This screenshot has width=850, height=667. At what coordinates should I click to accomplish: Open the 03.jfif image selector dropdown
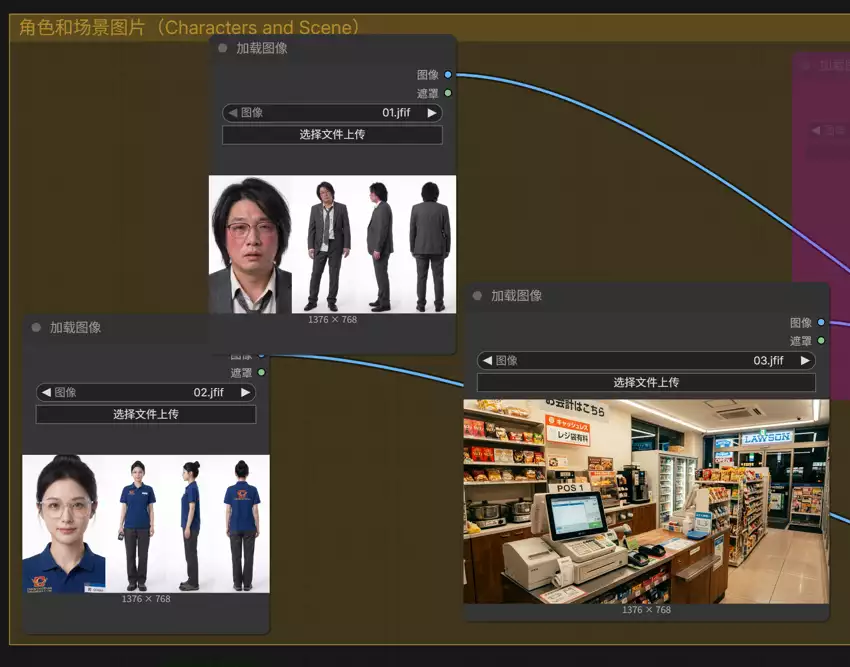point(646,361)
